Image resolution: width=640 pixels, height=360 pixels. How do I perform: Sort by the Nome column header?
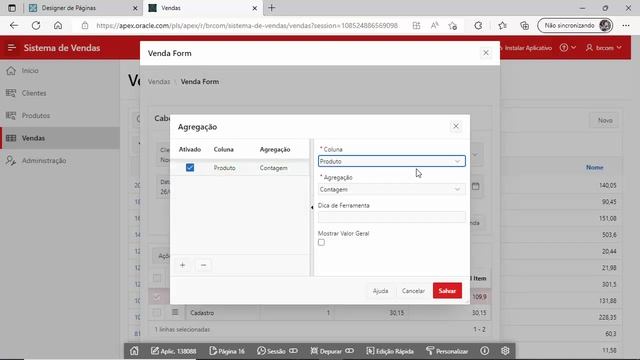pos(594,167)
